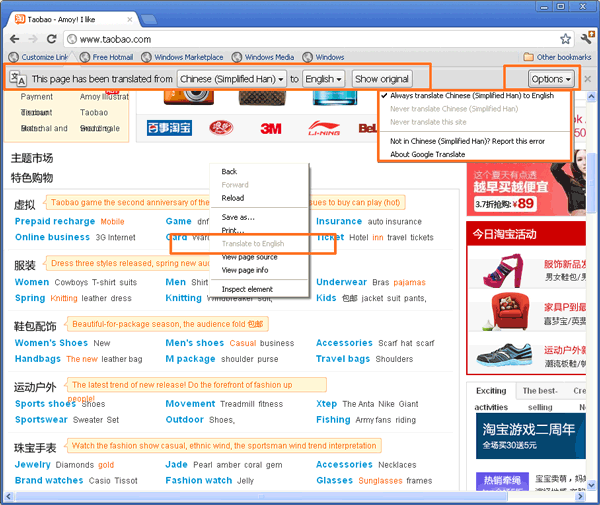The width and height of the screenshot is (600, 505).
Task: Open the Free Hotmail bookmark
Action: tap(105, 57)
